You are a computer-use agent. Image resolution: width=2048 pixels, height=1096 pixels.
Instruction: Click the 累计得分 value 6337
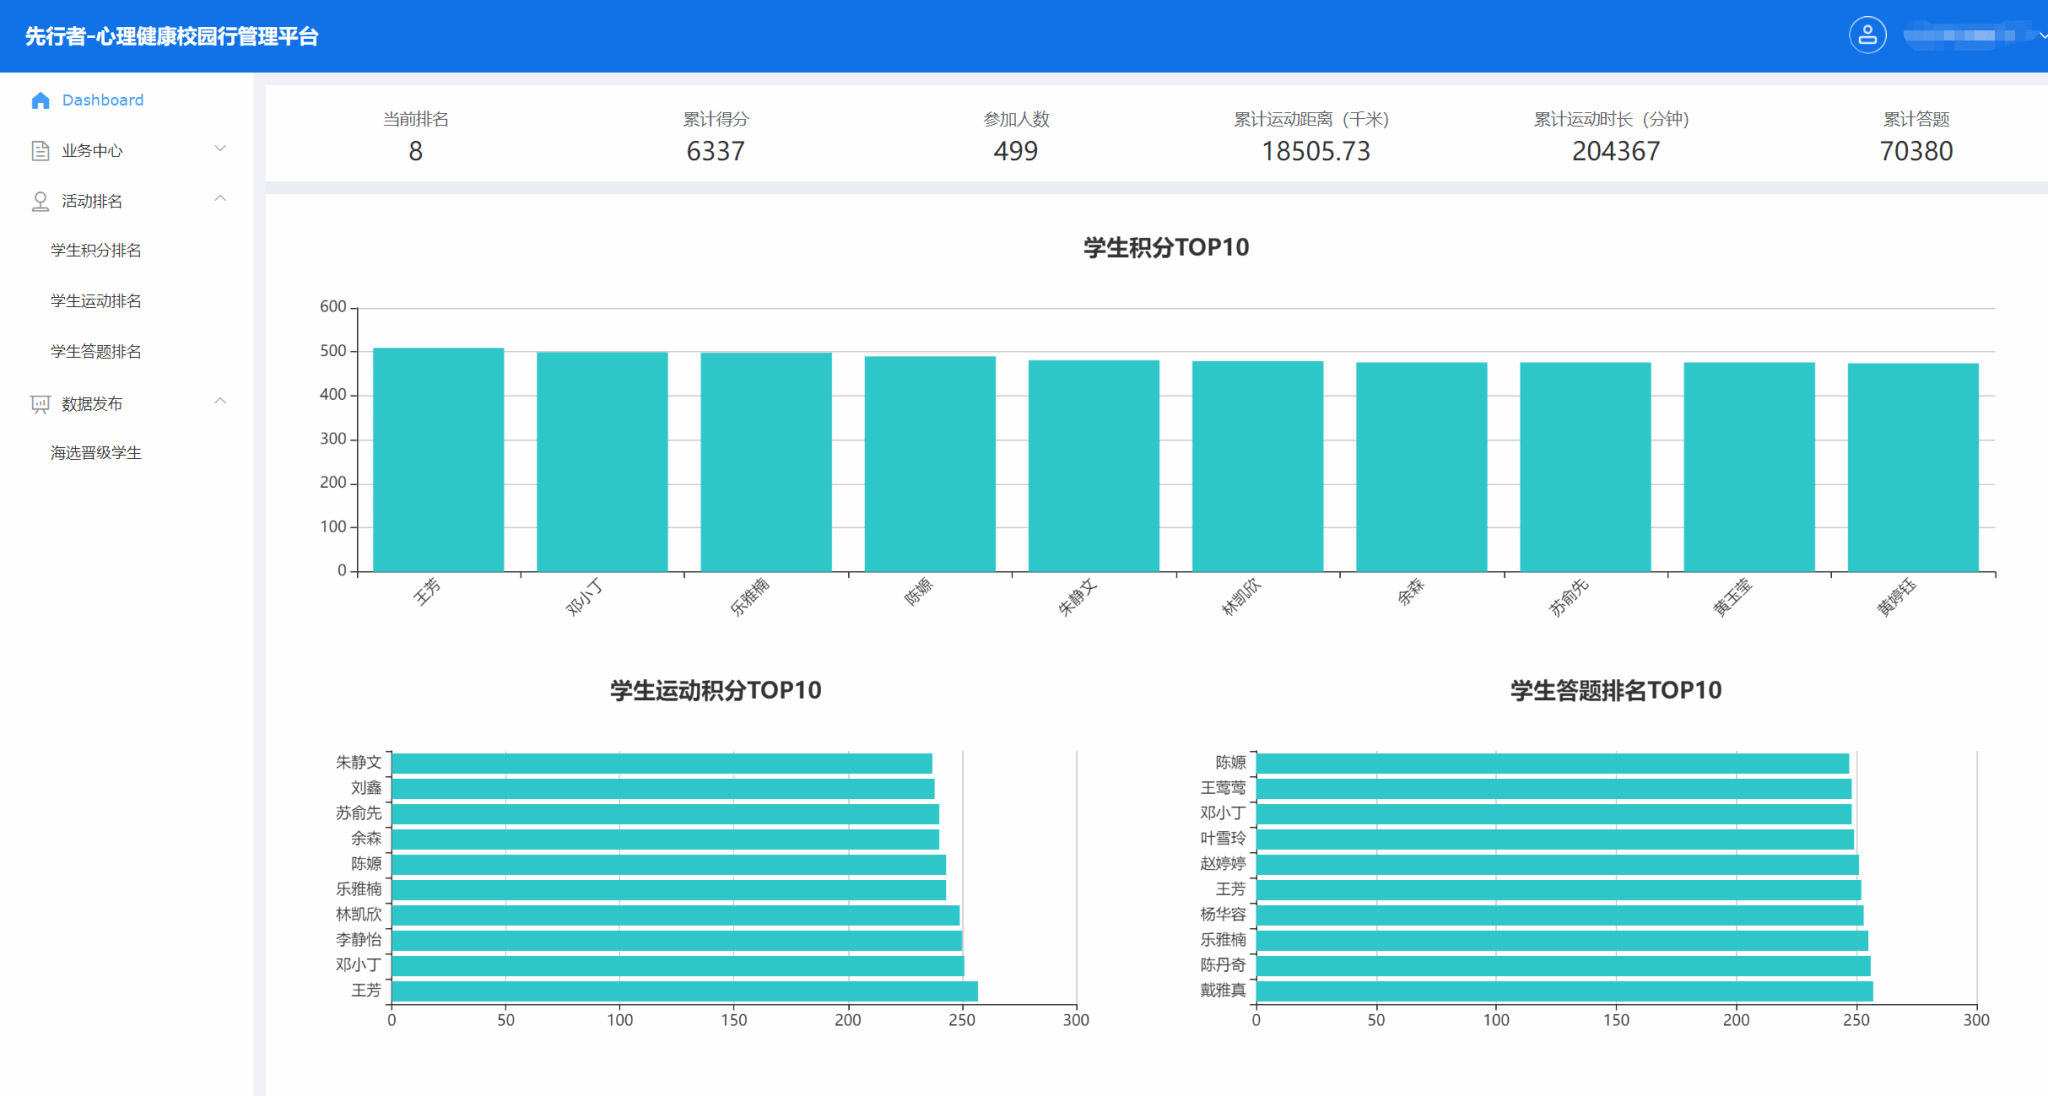(x=715, y=151)
